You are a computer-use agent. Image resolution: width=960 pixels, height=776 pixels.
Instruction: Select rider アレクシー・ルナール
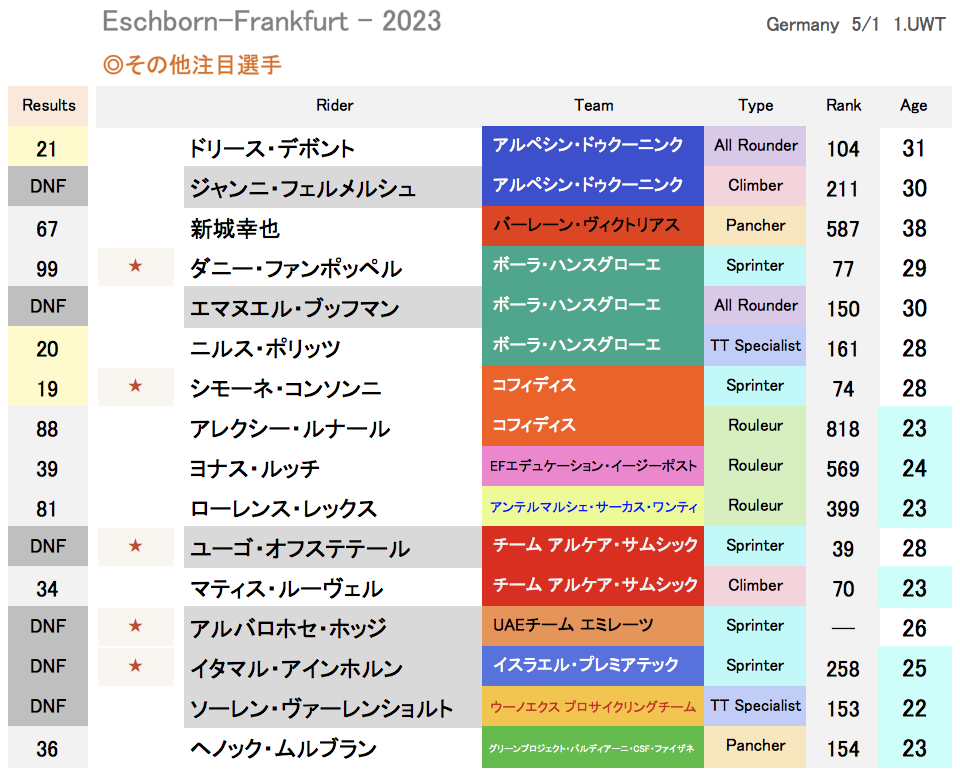[x=290, y=429]
